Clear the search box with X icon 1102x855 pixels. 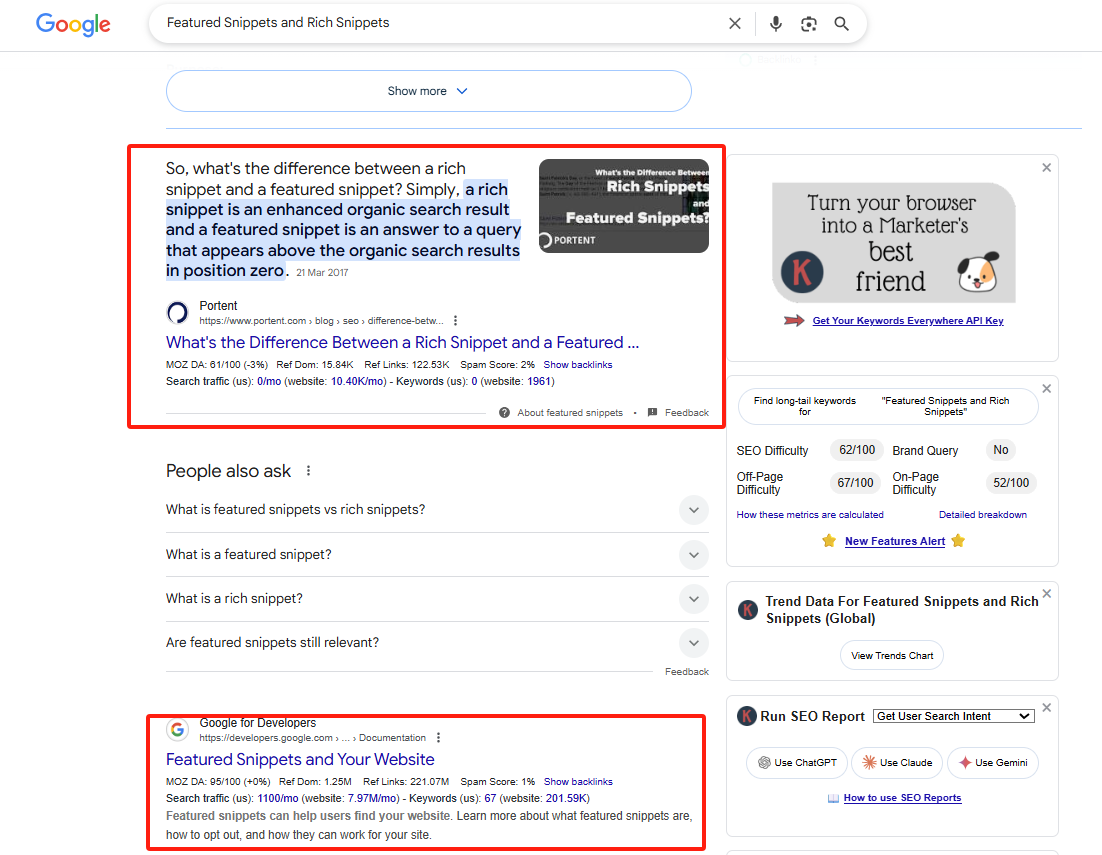(x=734, y=23)
